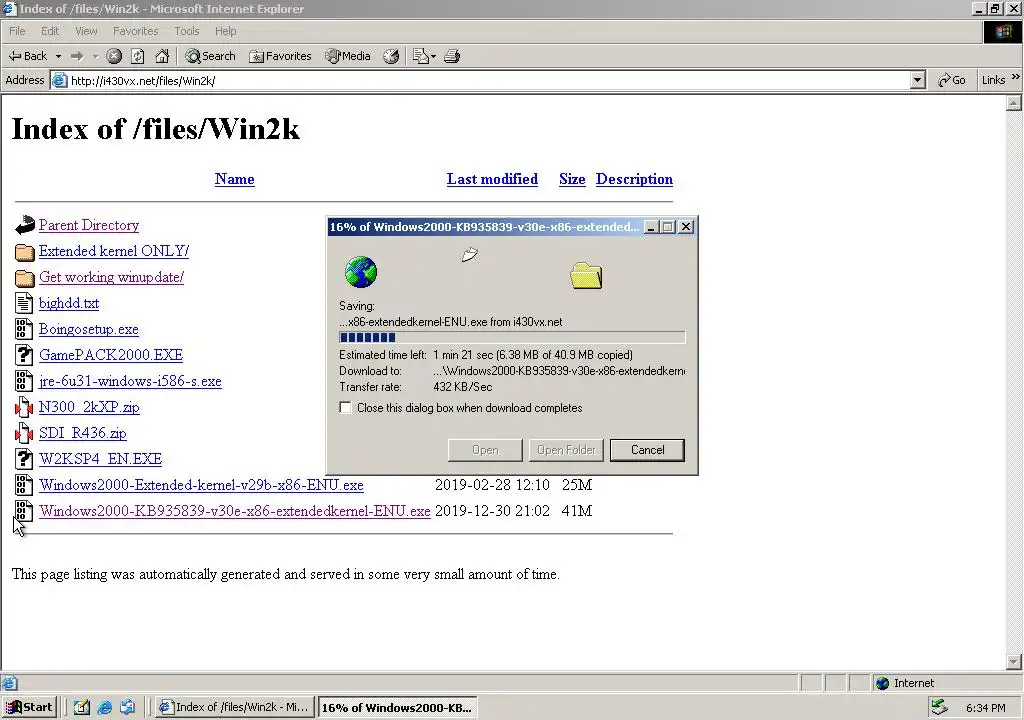Open the Edit menu
The height and width of the screenshot is (720, 1024).
tap(50, 31)
